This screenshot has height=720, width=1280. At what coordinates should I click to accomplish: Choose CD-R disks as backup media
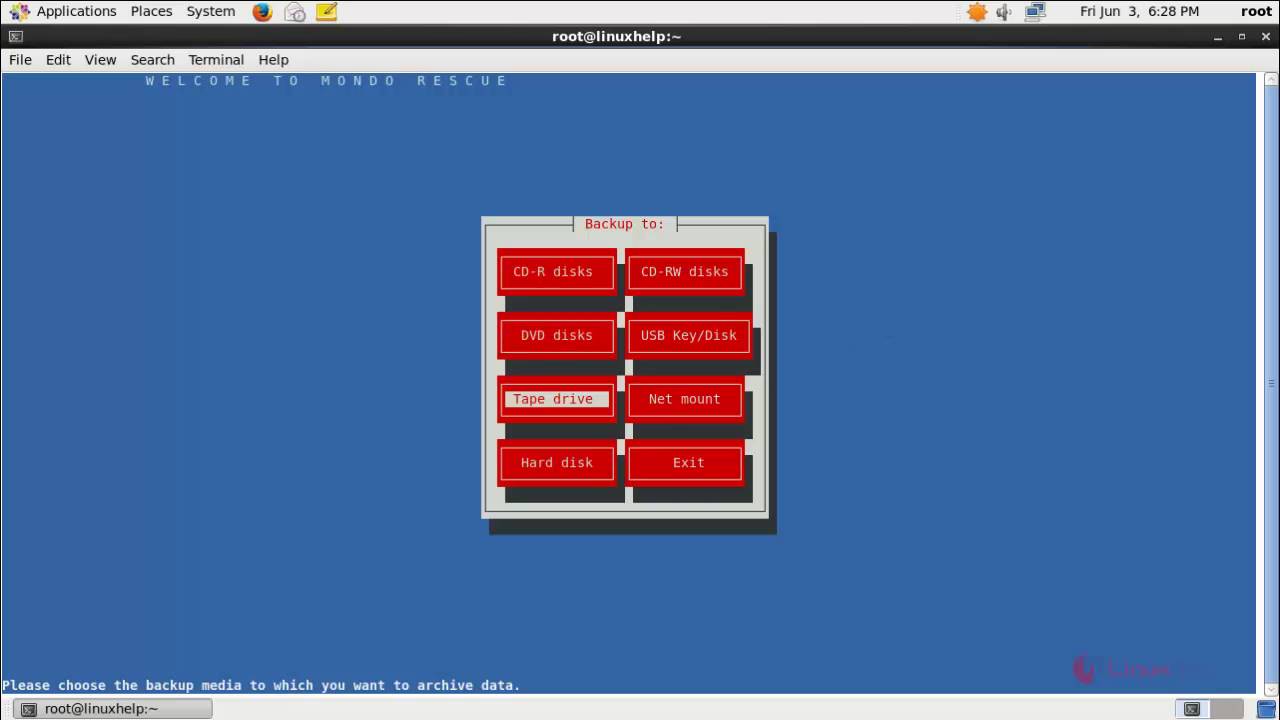click(556, 272)
